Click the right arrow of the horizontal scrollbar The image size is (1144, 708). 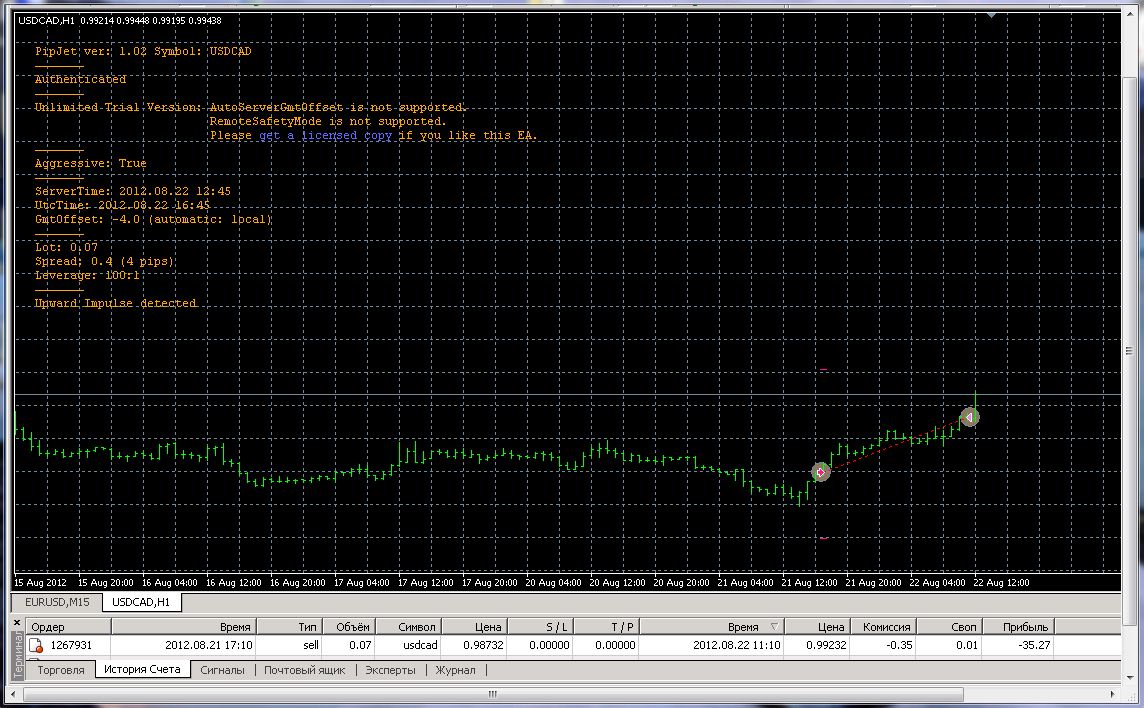pyautogui.click(x=1113, y=694)
